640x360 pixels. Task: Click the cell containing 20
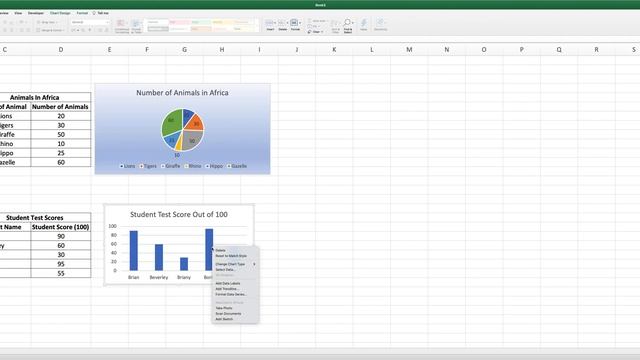[61, 116]
